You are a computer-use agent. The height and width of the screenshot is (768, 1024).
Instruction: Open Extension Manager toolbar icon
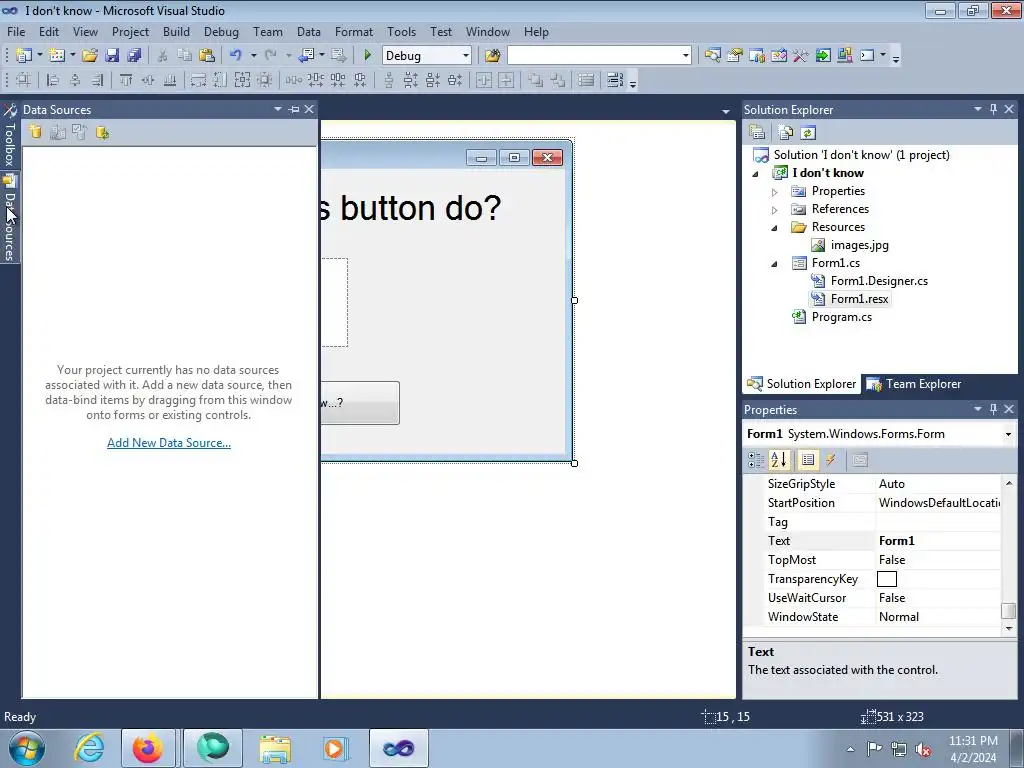tap(844, 56)
